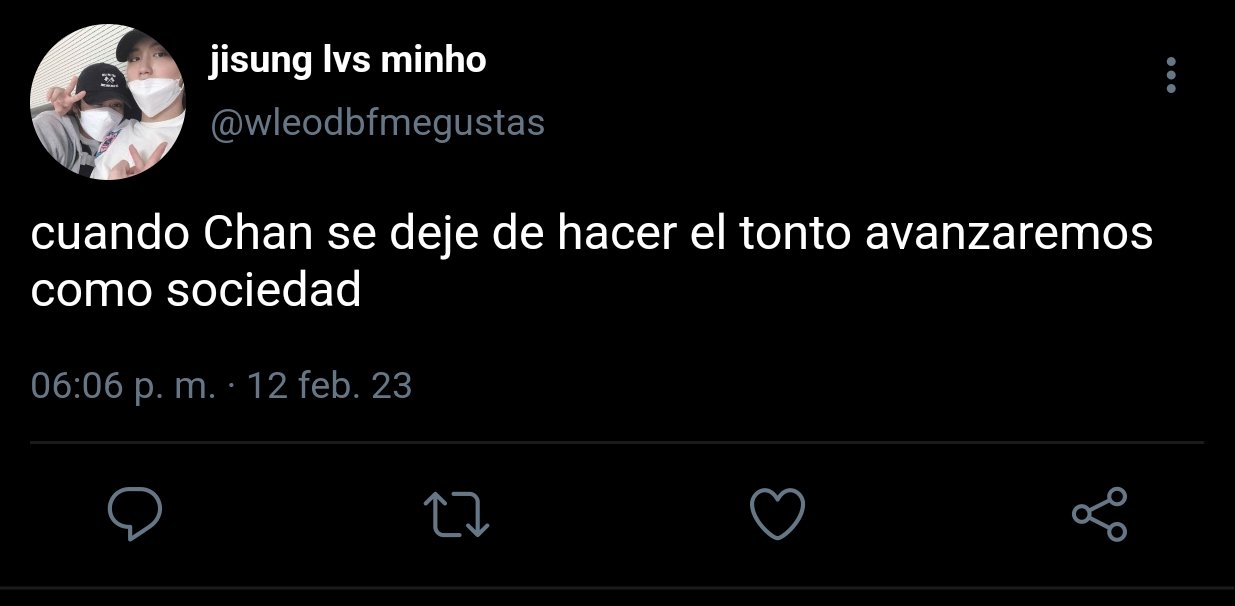
Task: Open the reply speech bubble icon
Action: coord(135,514)
